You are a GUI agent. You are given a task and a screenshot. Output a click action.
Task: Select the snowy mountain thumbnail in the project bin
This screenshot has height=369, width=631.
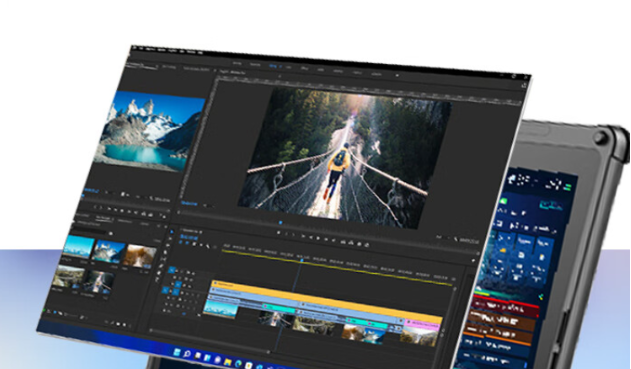tap(109, 251)
